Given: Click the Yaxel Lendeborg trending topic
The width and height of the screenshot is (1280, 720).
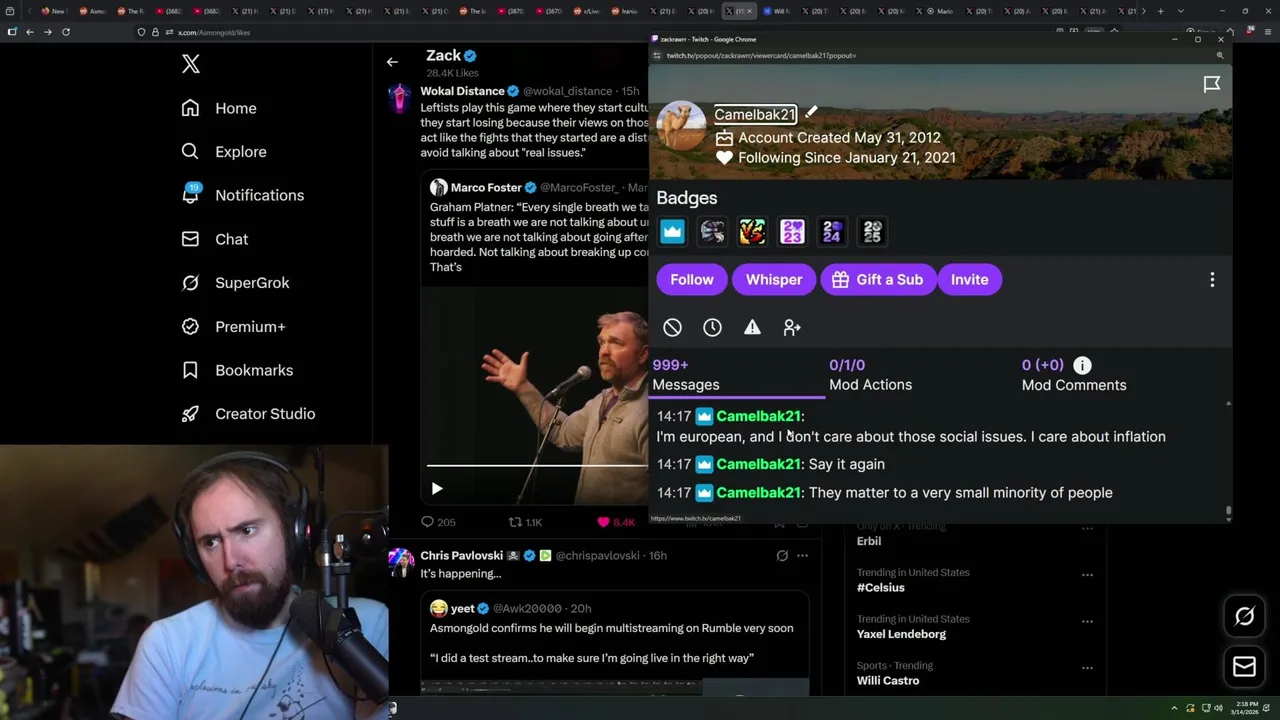Looking at the screenshot, I should 901,634.
